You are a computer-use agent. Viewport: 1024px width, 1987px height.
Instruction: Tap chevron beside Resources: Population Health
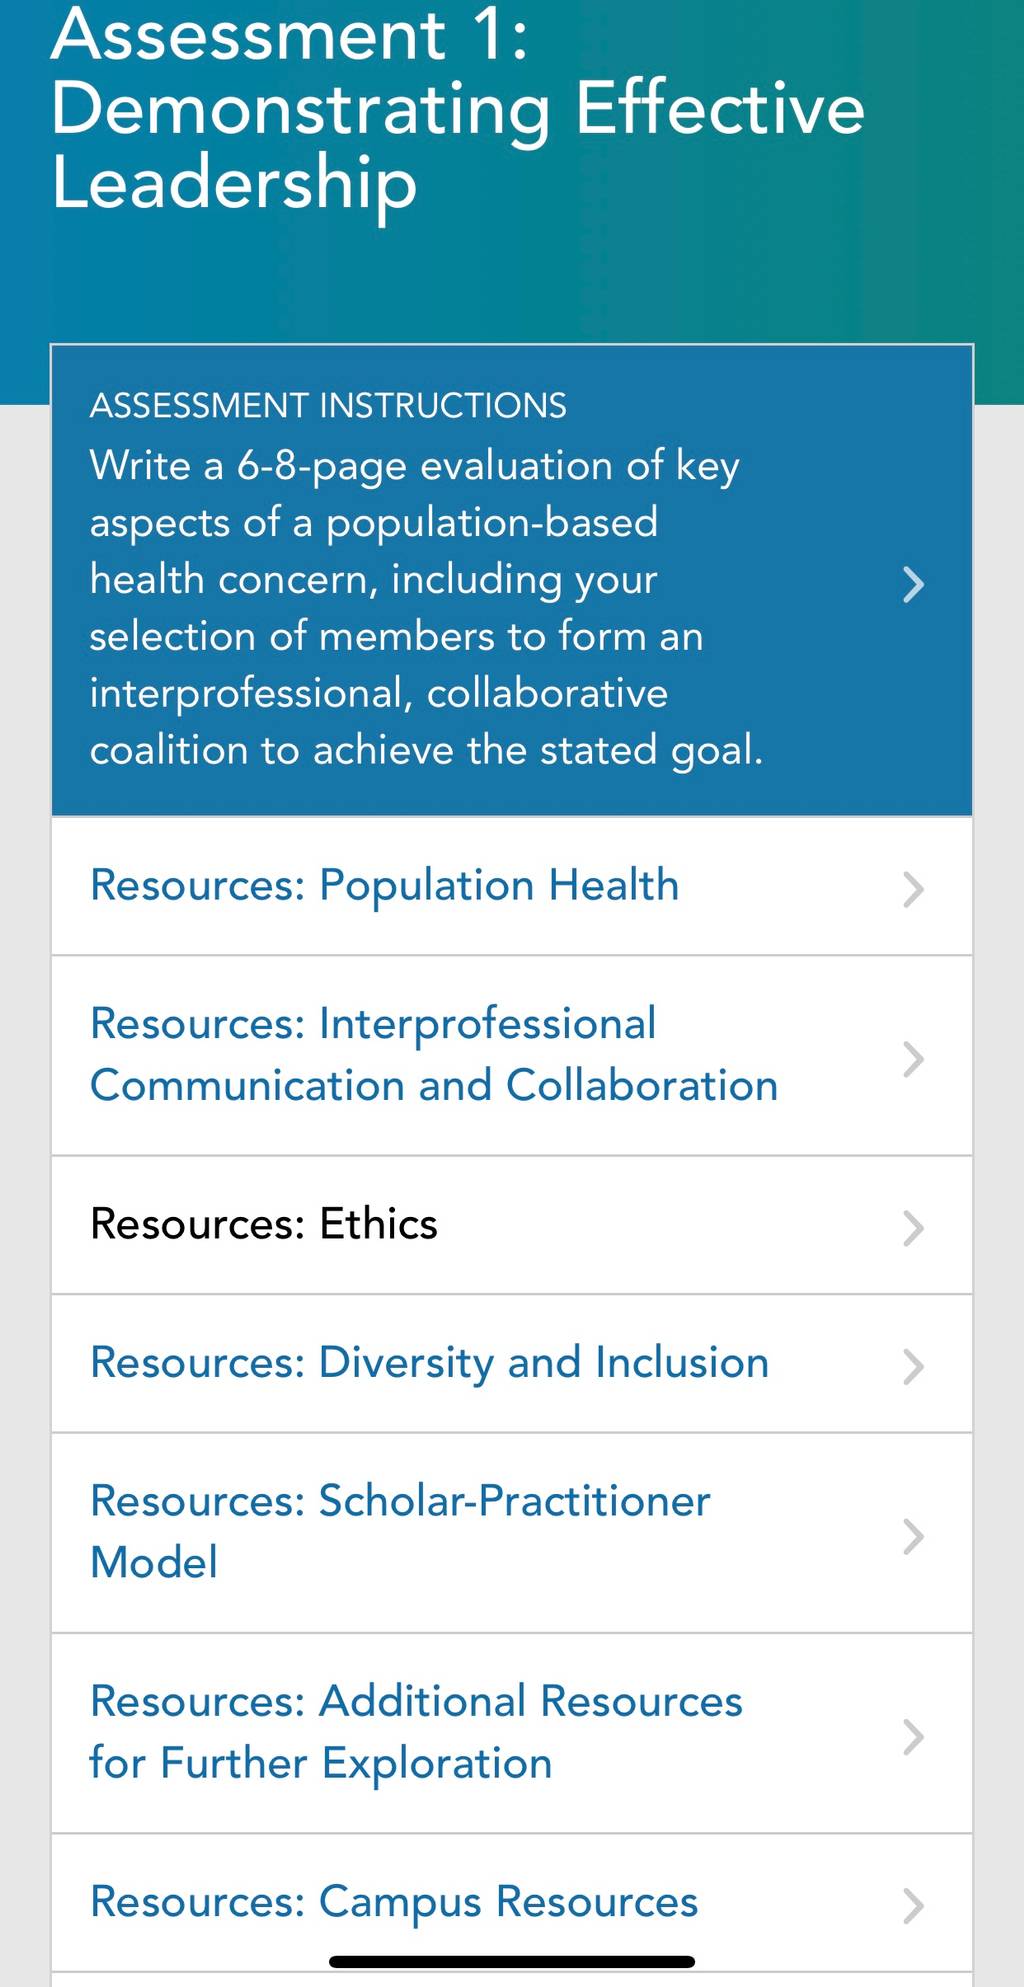(913, 889)
